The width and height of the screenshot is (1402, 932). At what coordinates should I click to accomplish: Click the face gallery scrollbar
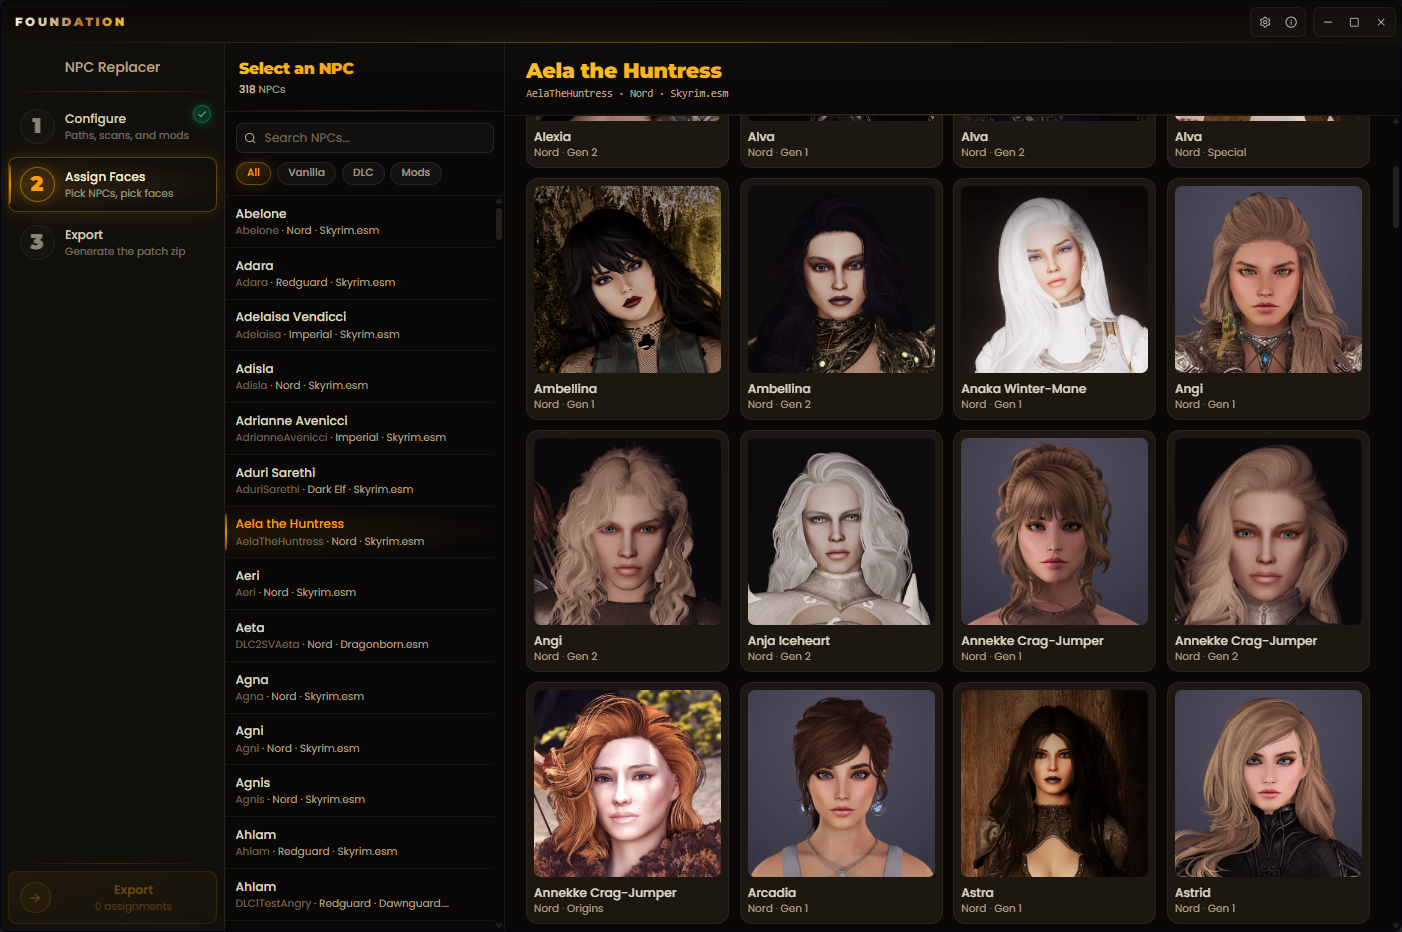coord(1396,196)
